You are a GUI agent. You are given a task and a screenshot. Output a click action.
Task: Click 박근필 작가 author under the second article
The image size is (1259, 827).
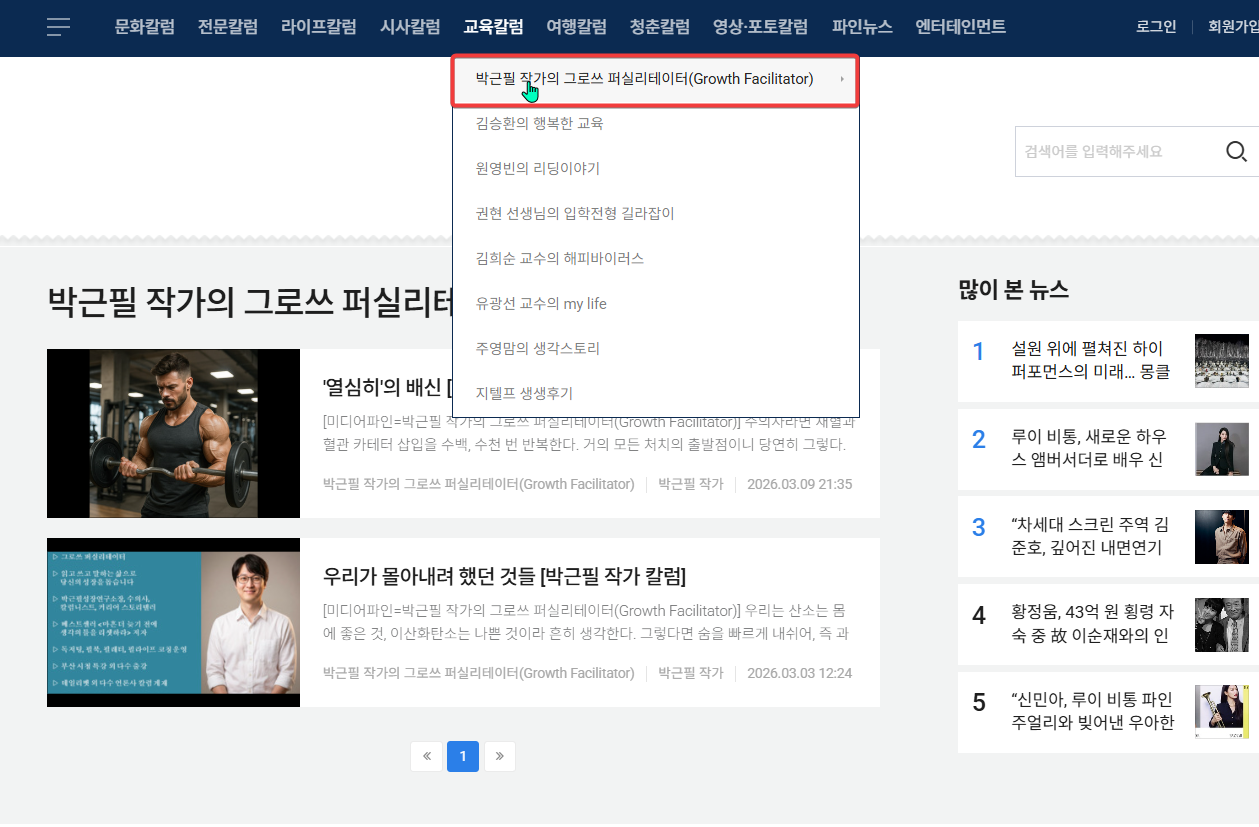691,673
